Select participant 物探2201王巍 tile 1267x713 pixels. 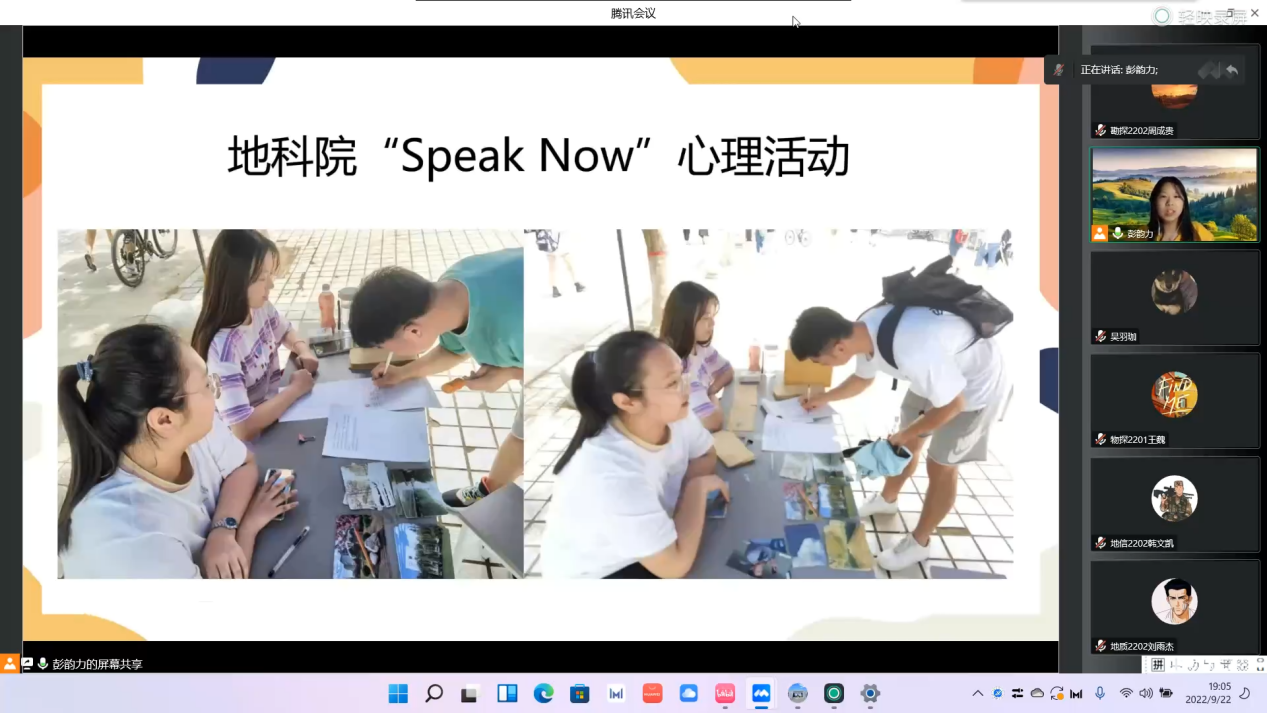[x=1174, y=400]
